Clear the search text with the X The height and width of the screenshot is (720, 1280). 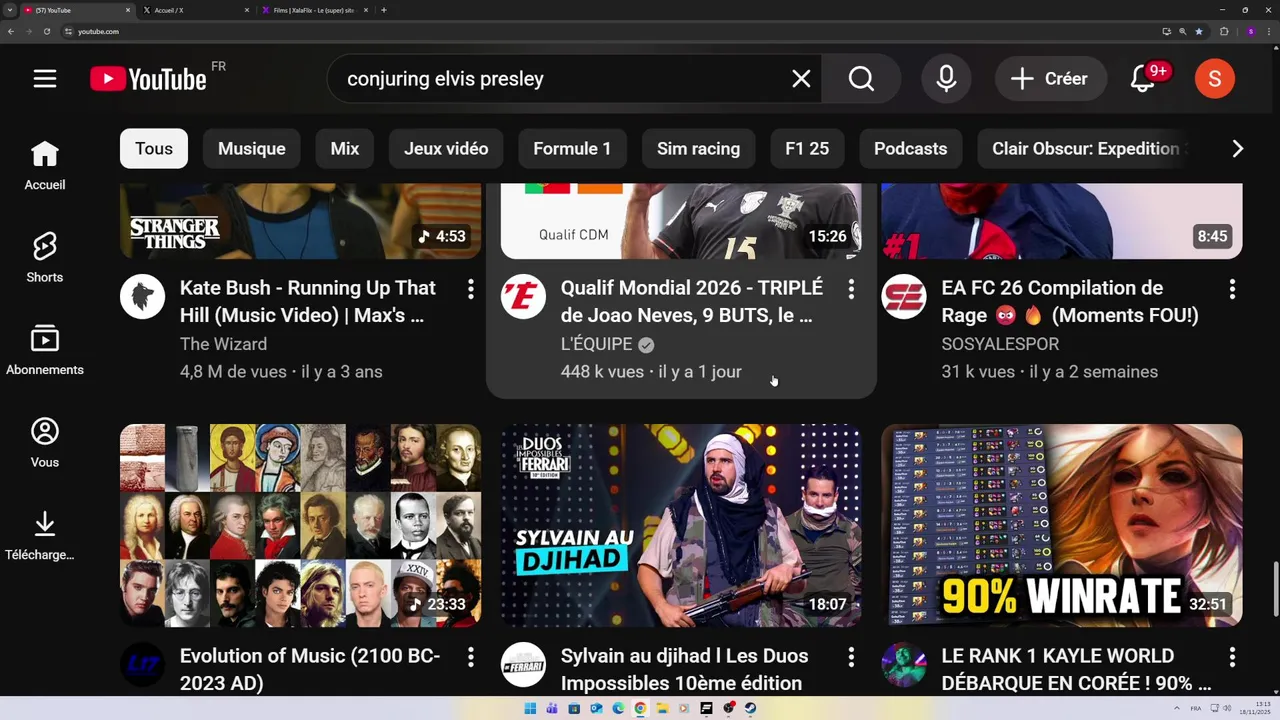pos(801,79)
